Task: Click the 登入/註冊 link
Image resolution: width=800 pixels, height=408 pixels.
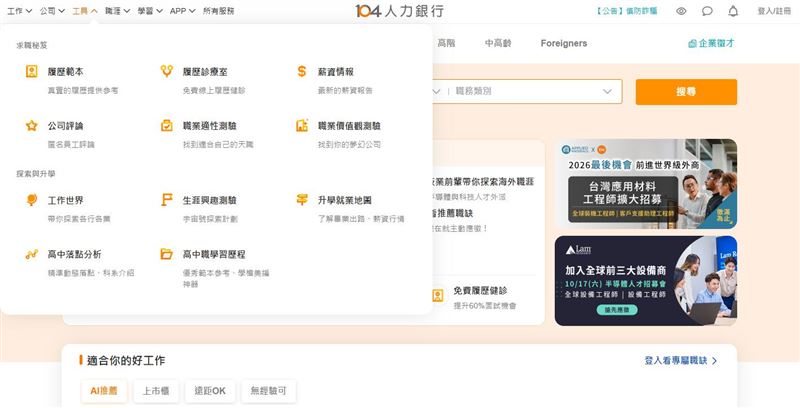Action: tap(773, 11)
